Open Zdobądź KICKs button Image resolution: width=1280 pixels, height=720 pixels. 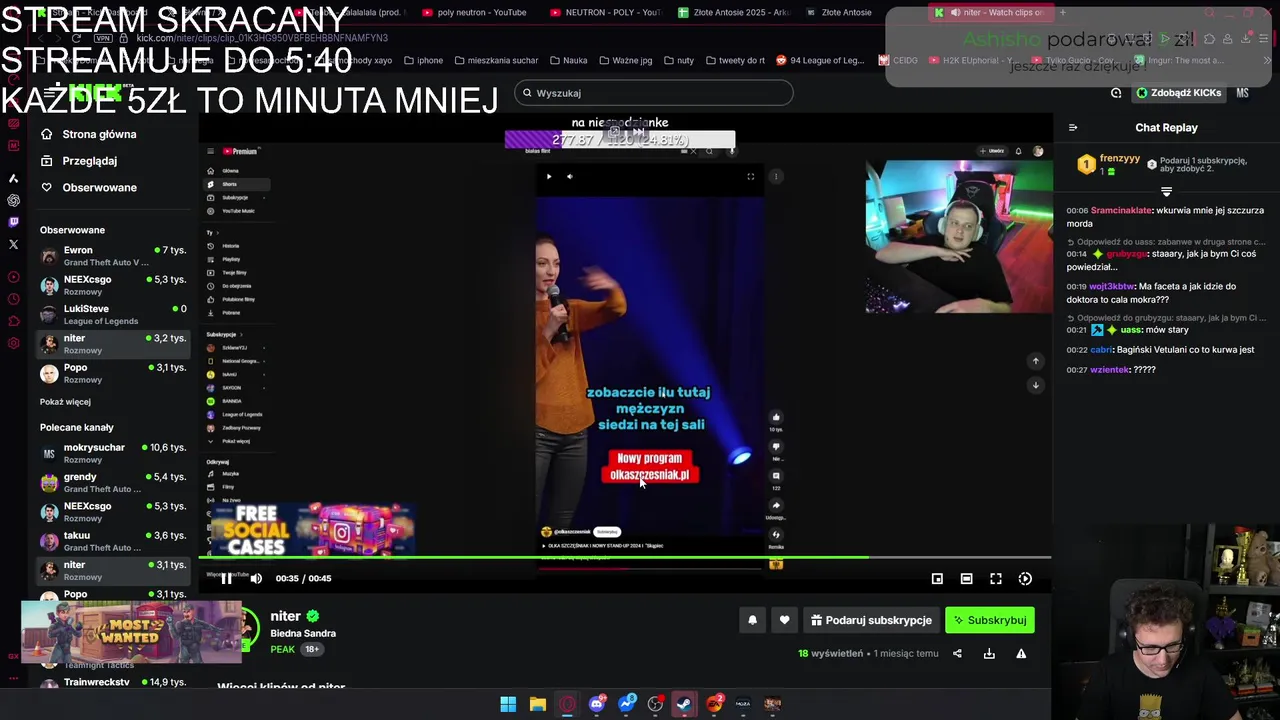click(x=1178, y=93)
